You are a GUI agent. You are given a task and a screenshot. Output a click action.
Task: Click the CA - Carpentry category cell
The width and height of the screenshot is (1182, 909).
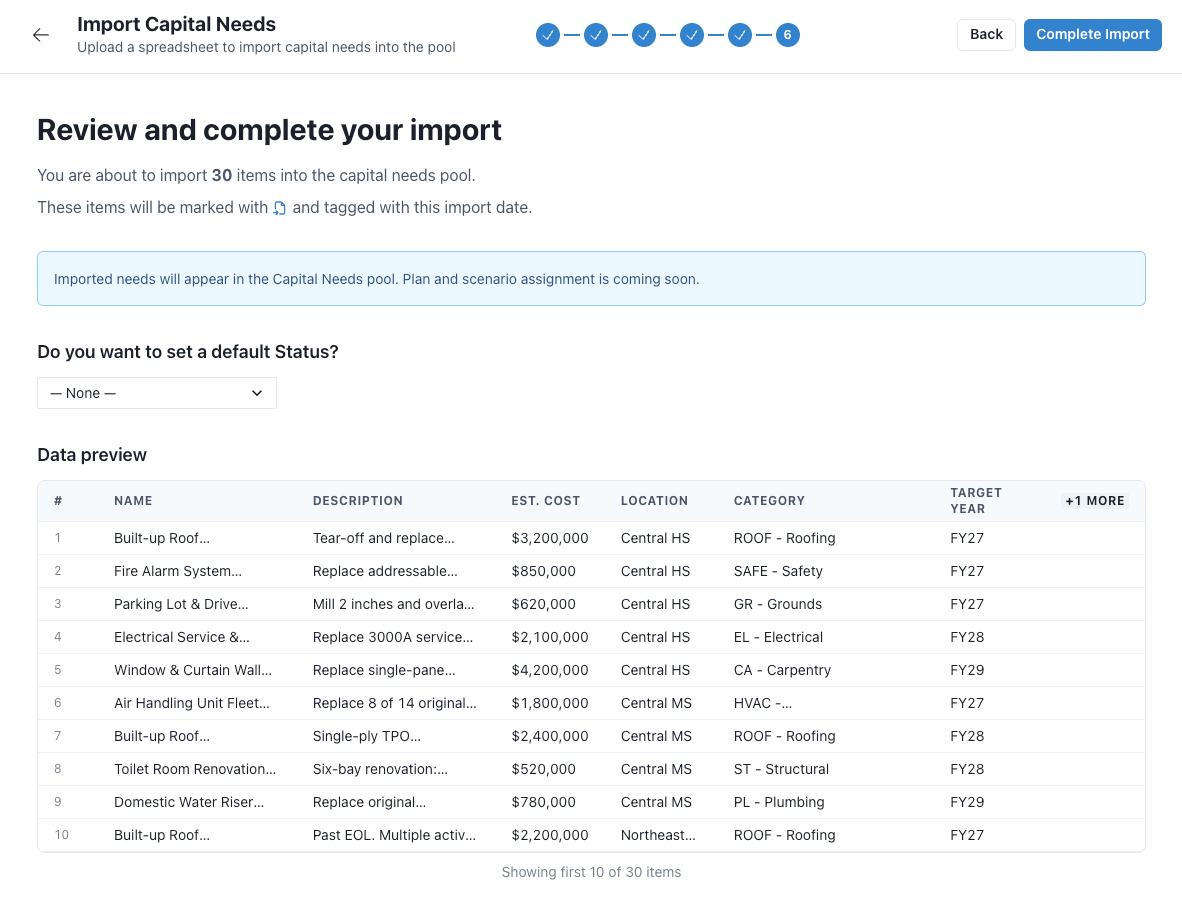[782, 670]
